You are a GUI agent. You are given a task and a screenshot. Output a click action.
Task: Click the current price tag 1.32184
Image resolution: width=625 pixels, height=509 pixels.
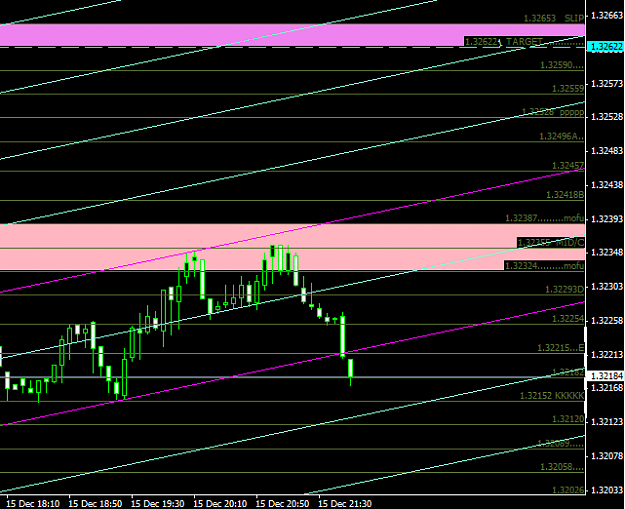tap(606, 376)
